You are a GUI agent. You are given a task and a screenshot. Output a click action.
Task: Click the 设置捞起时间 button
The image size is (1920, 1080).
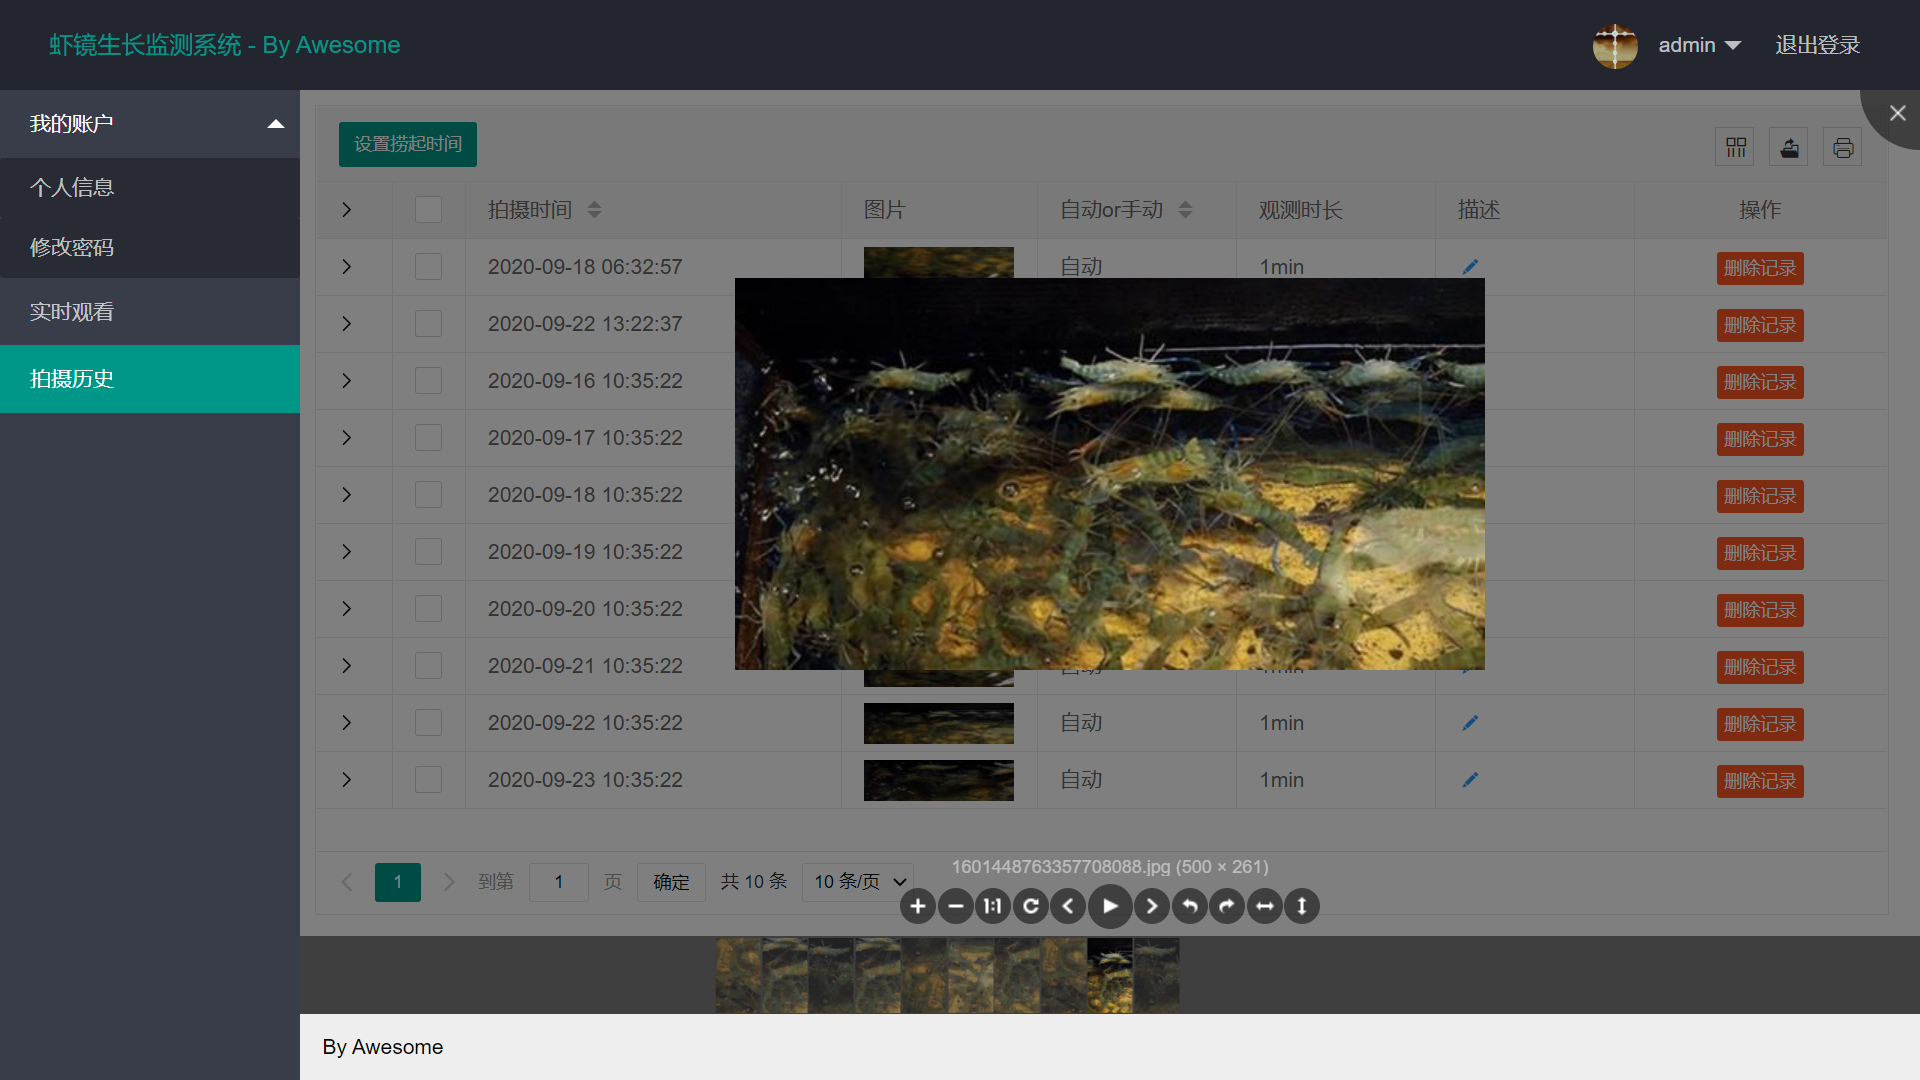click(407, 144)
